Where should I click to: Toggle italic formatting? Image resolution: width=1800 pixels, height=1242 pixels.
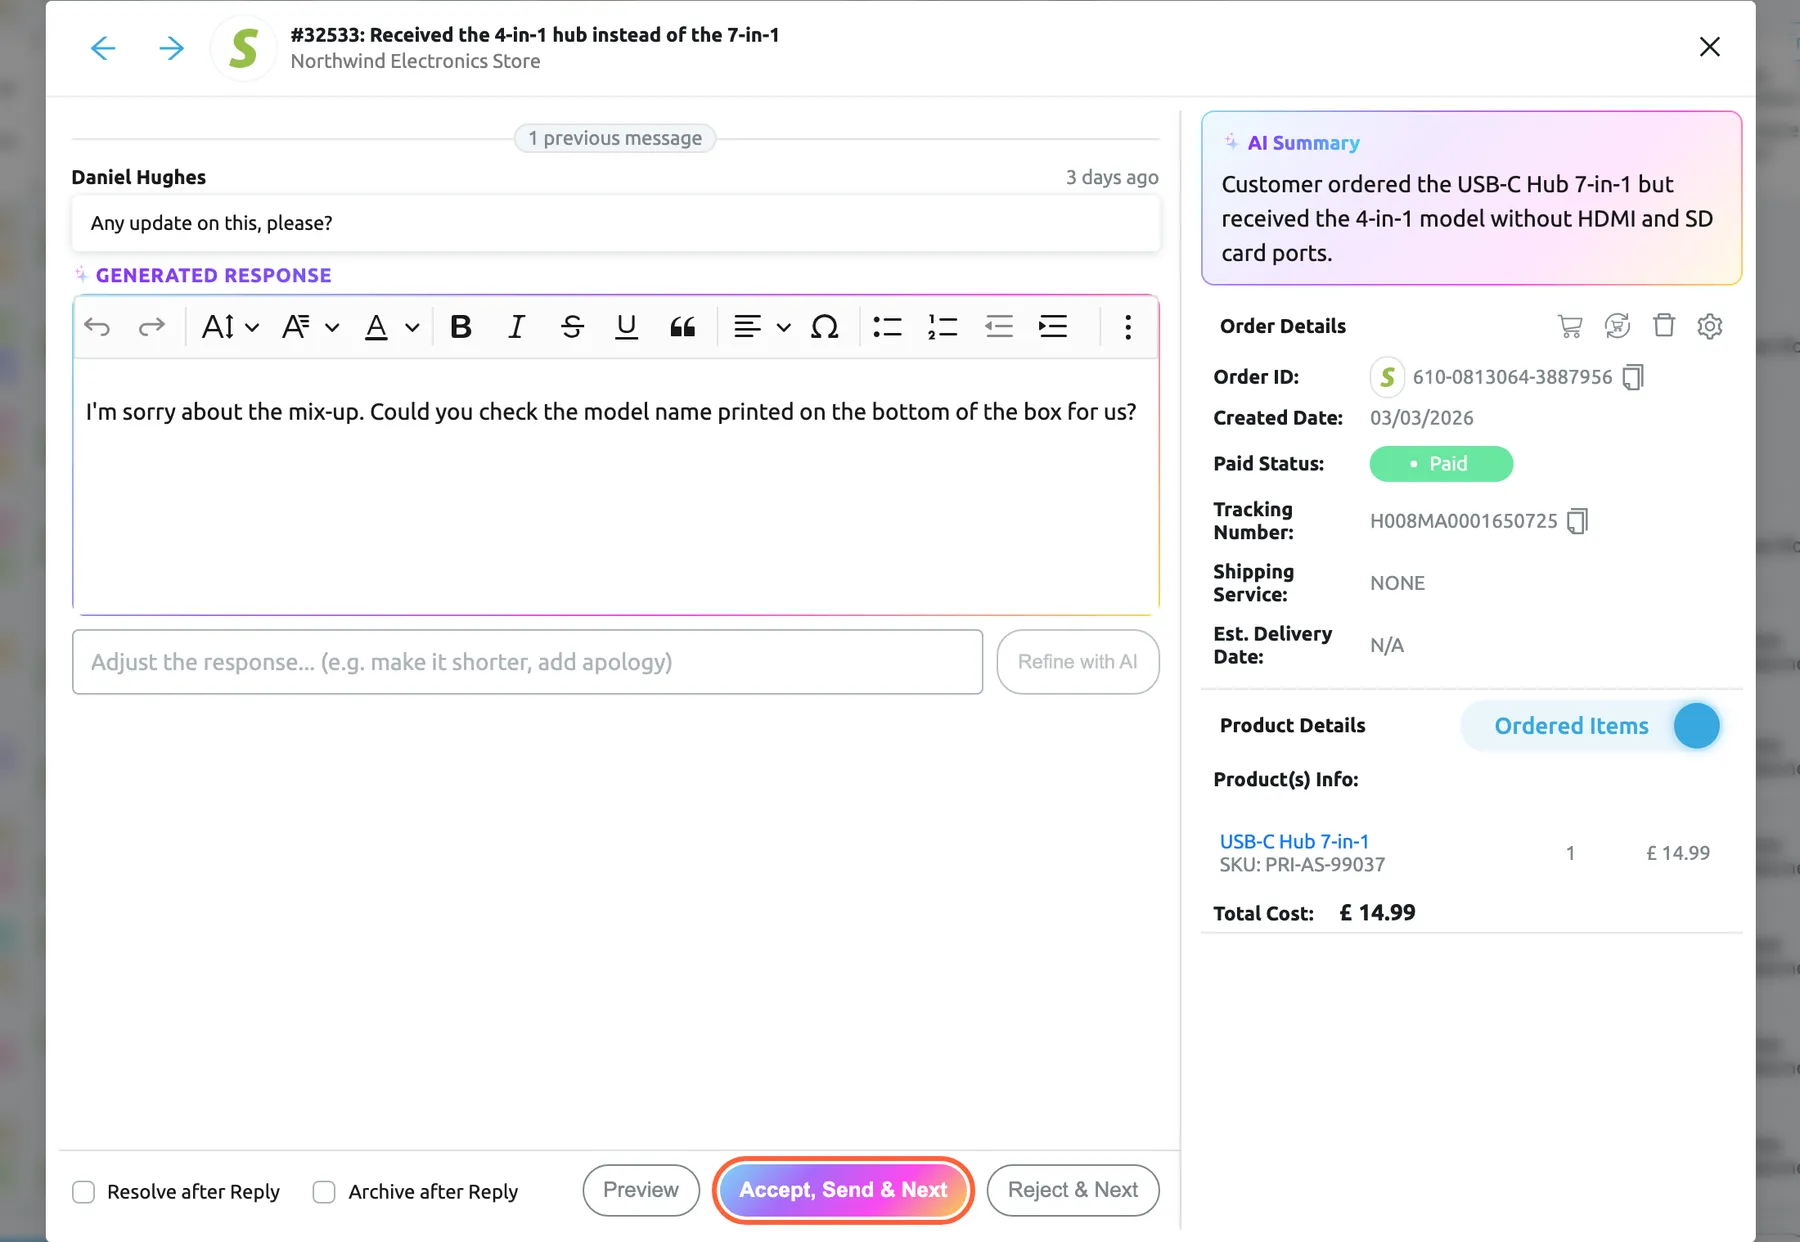click(516, 327)
